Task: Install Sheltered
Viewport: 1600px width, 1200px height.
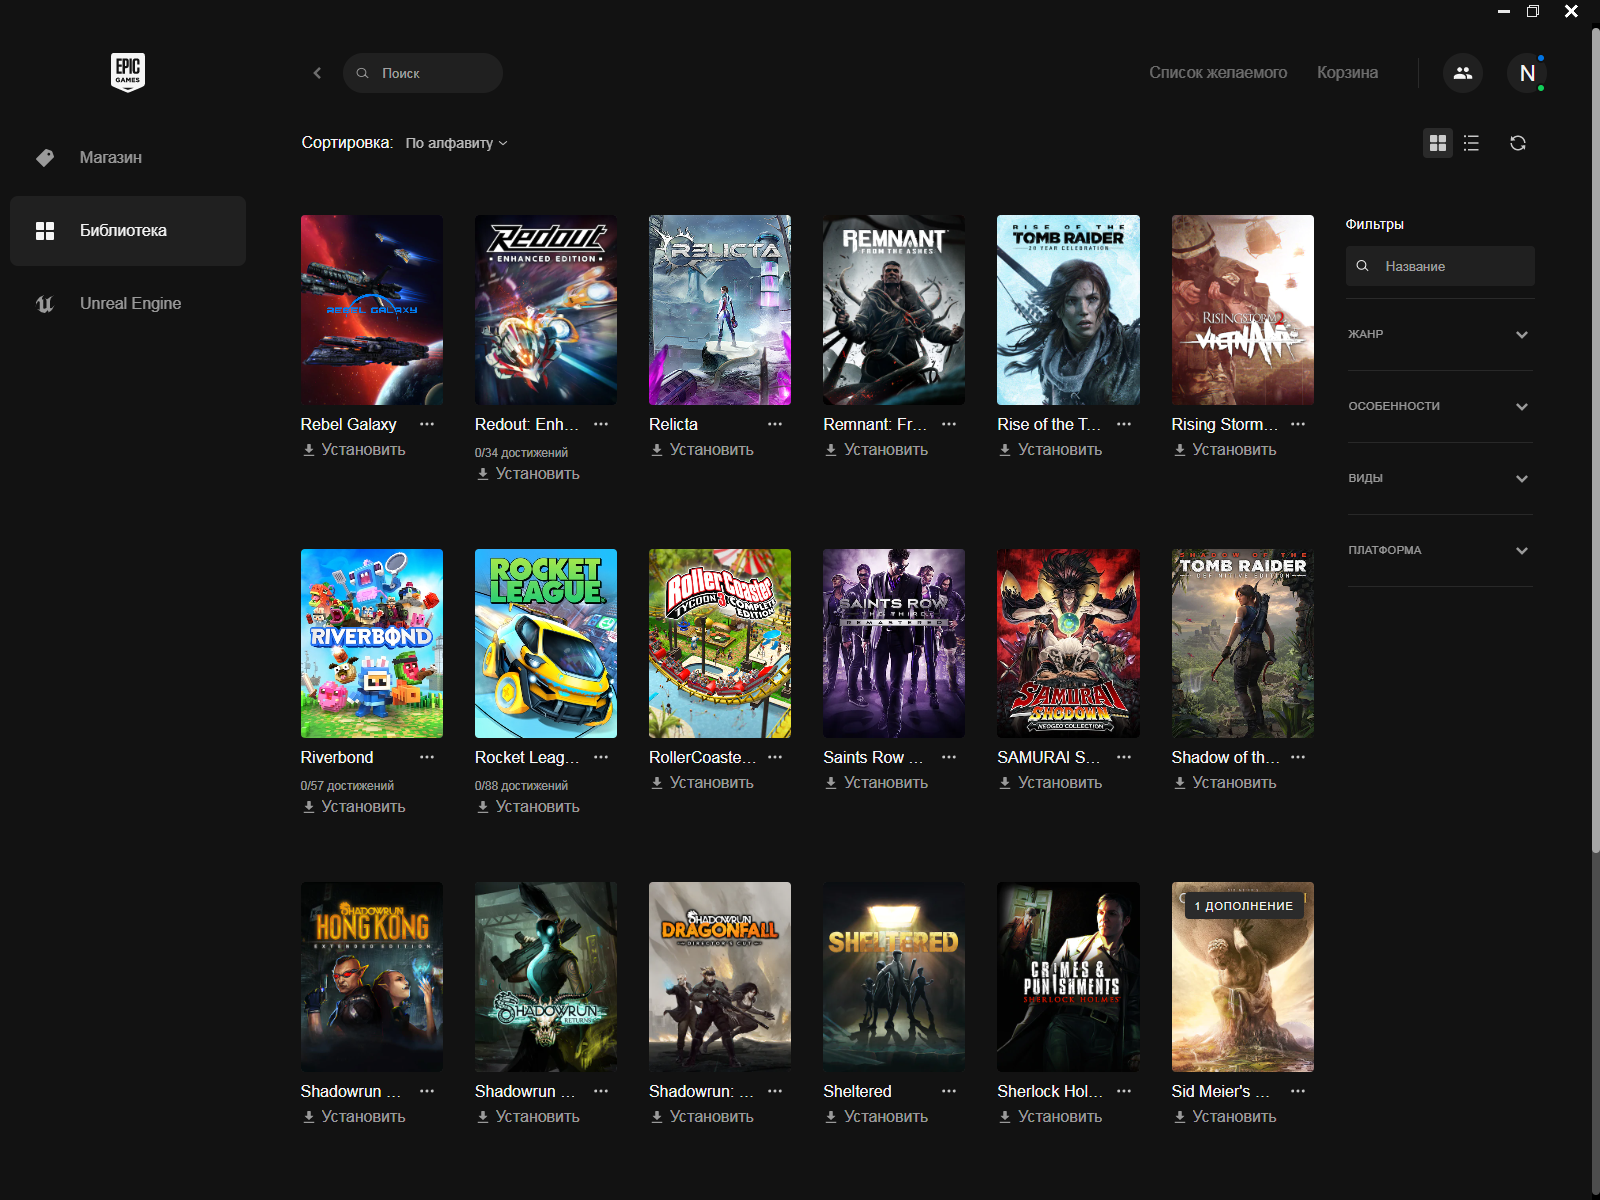Action: [876, 1117]
